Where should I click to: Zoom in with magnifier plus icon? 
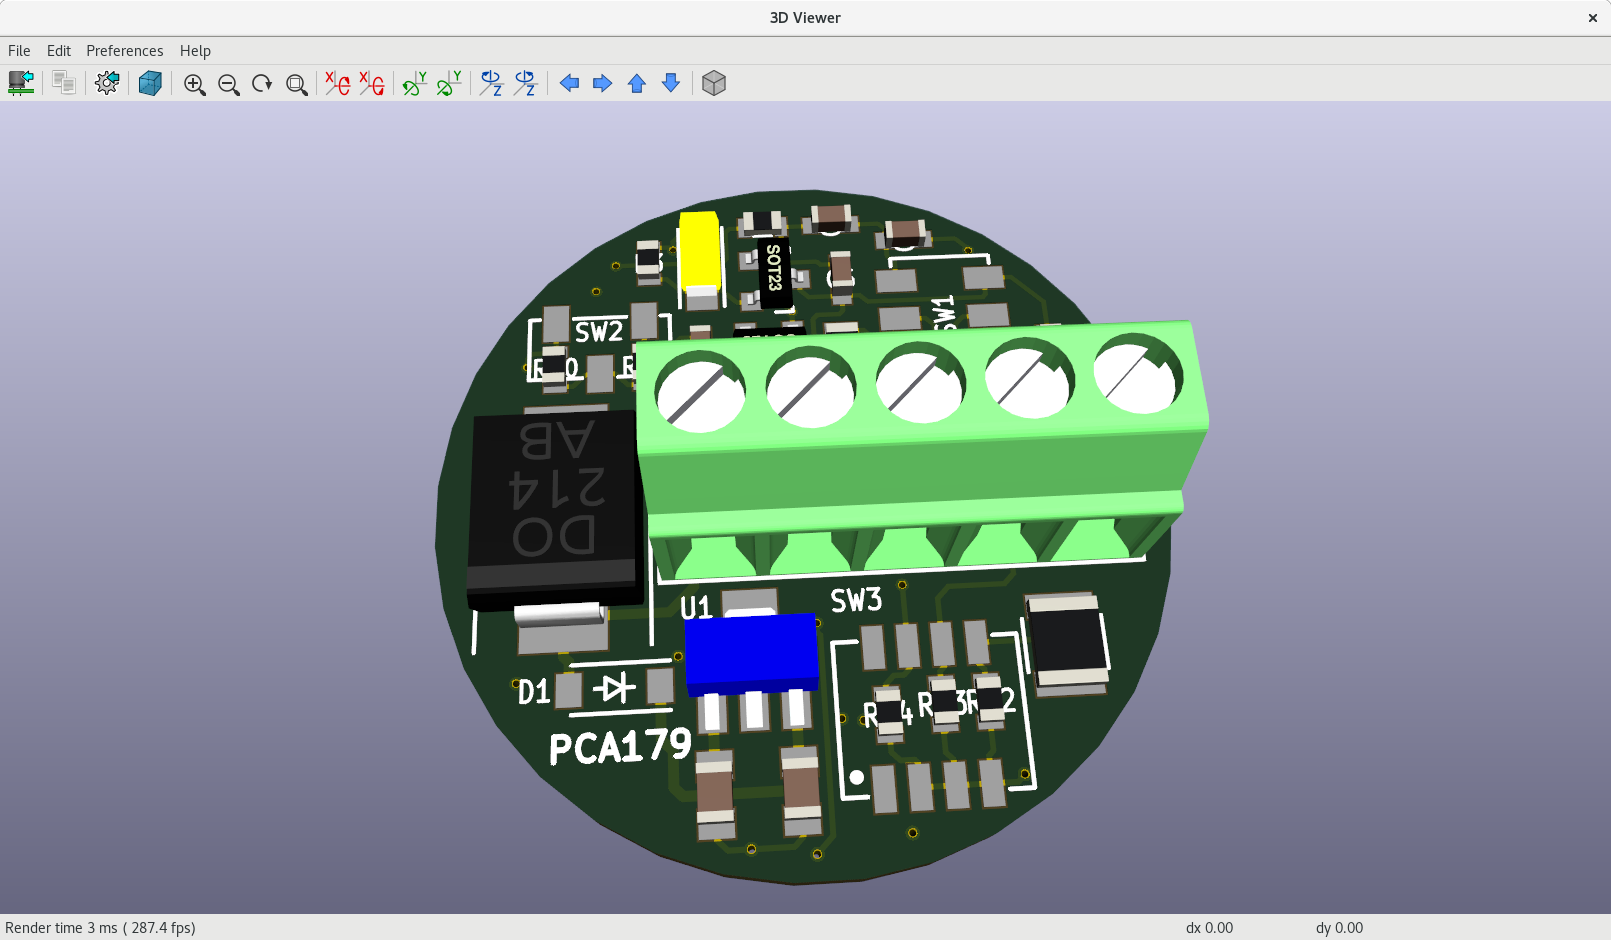point(194,84)
